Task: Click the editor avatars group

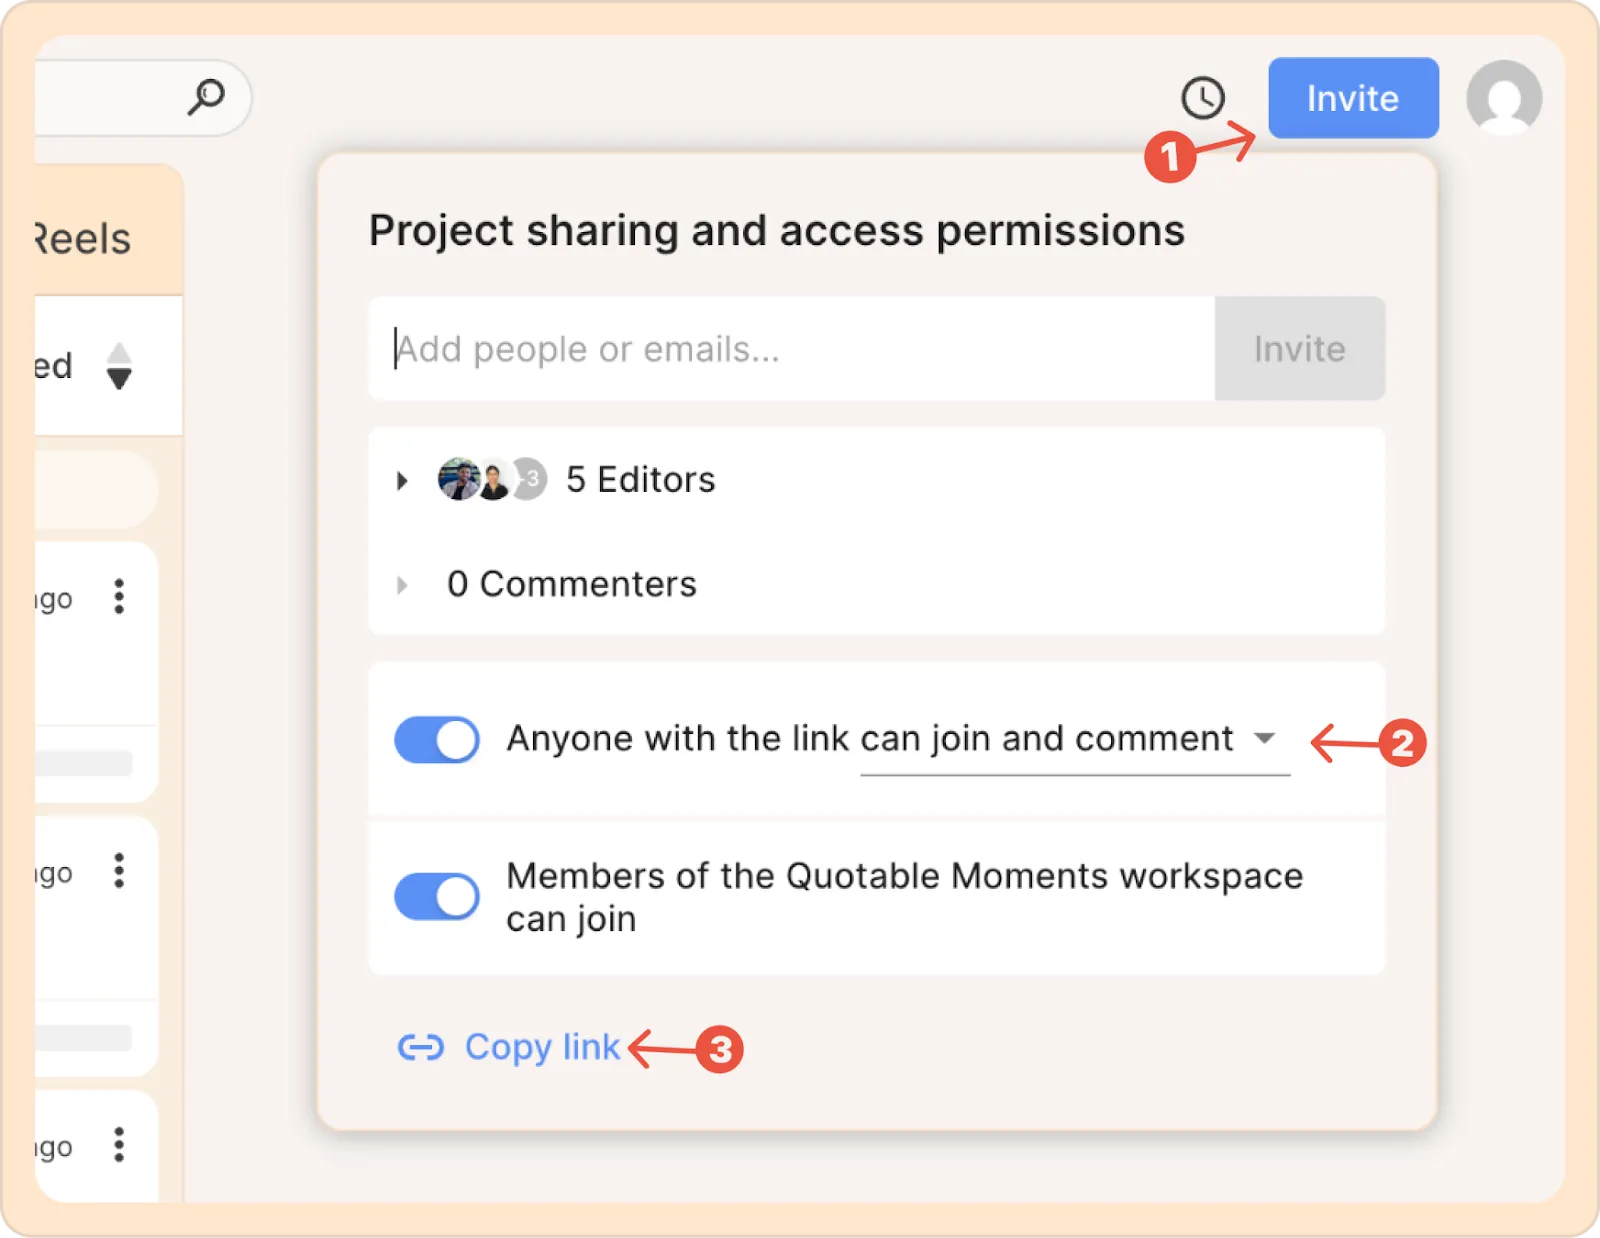Action: pos(492,480)
